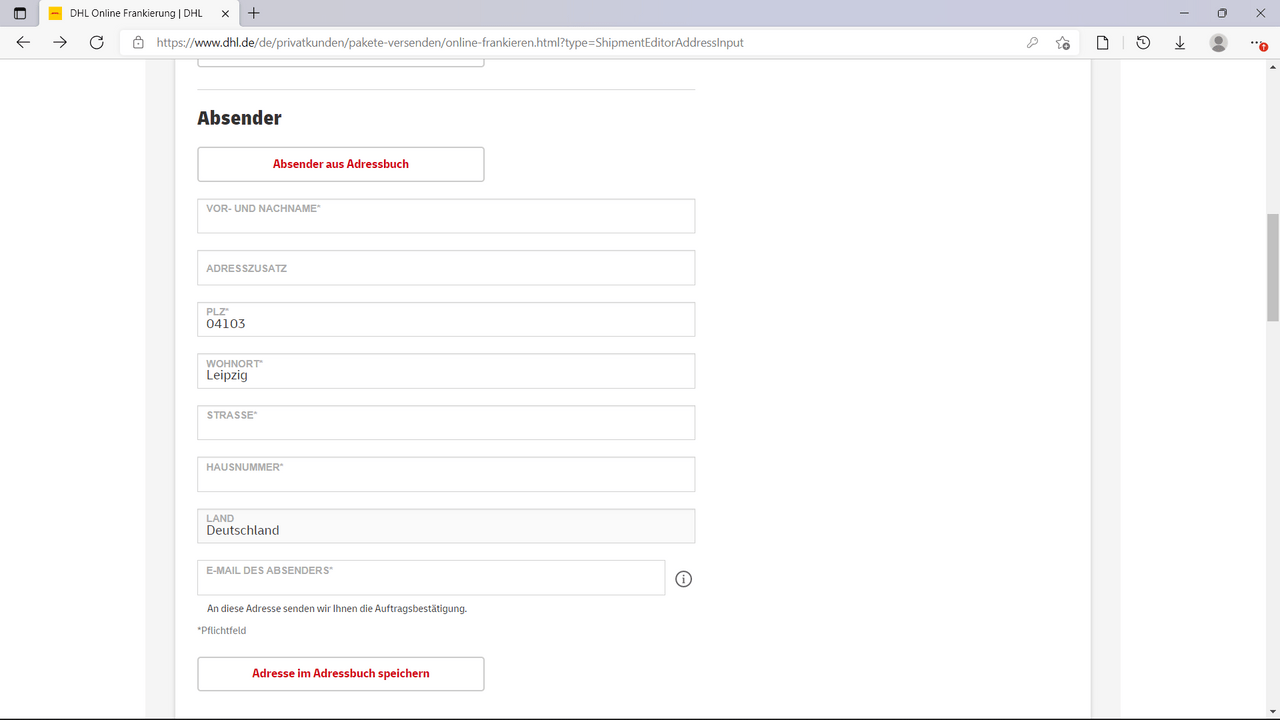
Task: Focus the E-Mail des Absenders field
Action: [x=431, y=578]
